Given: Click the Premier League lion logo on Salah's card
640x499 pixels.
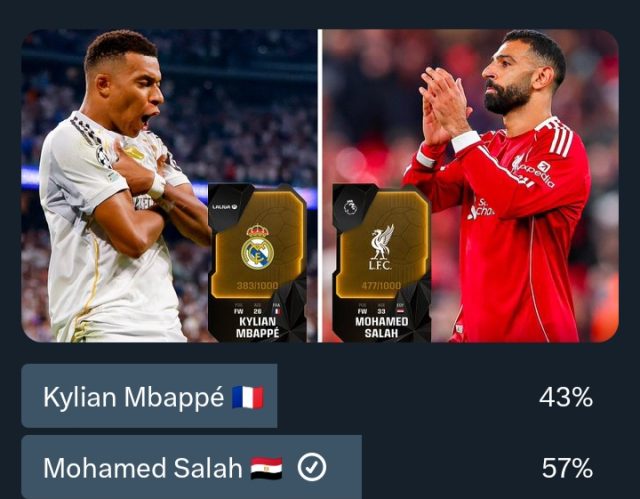Looking at the screenshot, I should (349, 207).
